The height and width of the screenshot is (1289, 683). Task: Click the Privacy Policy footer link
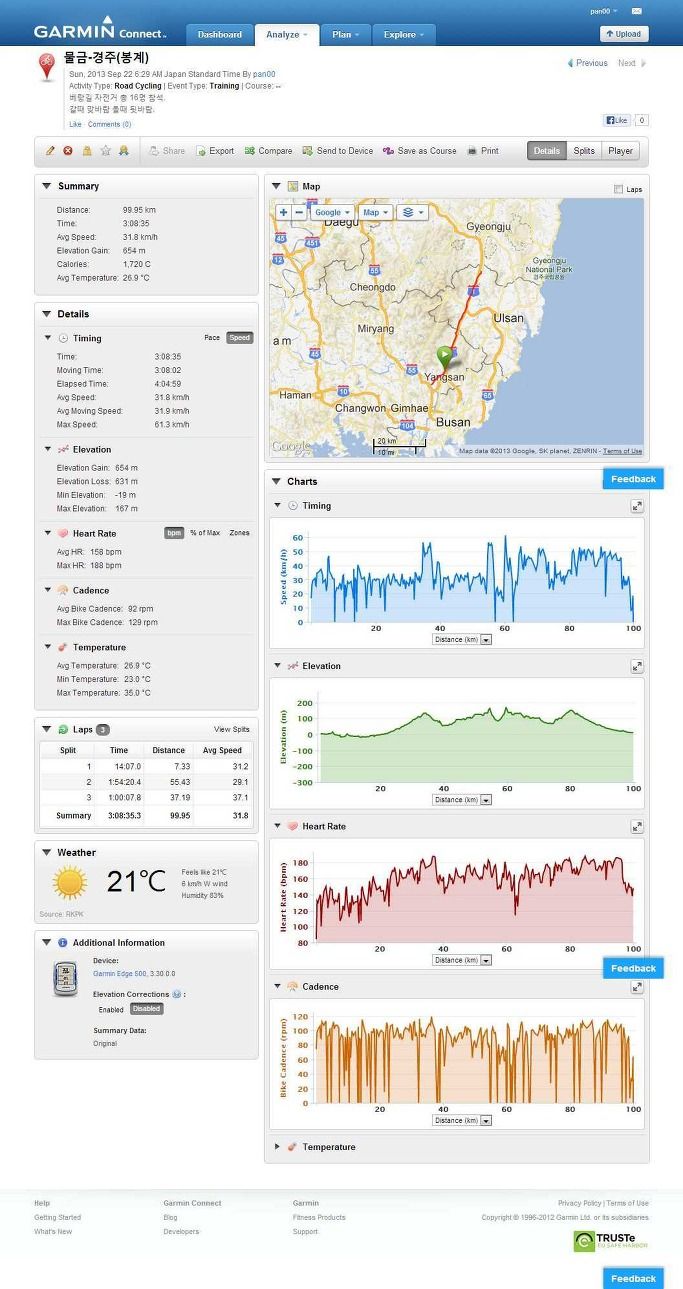coord(580,1203)
